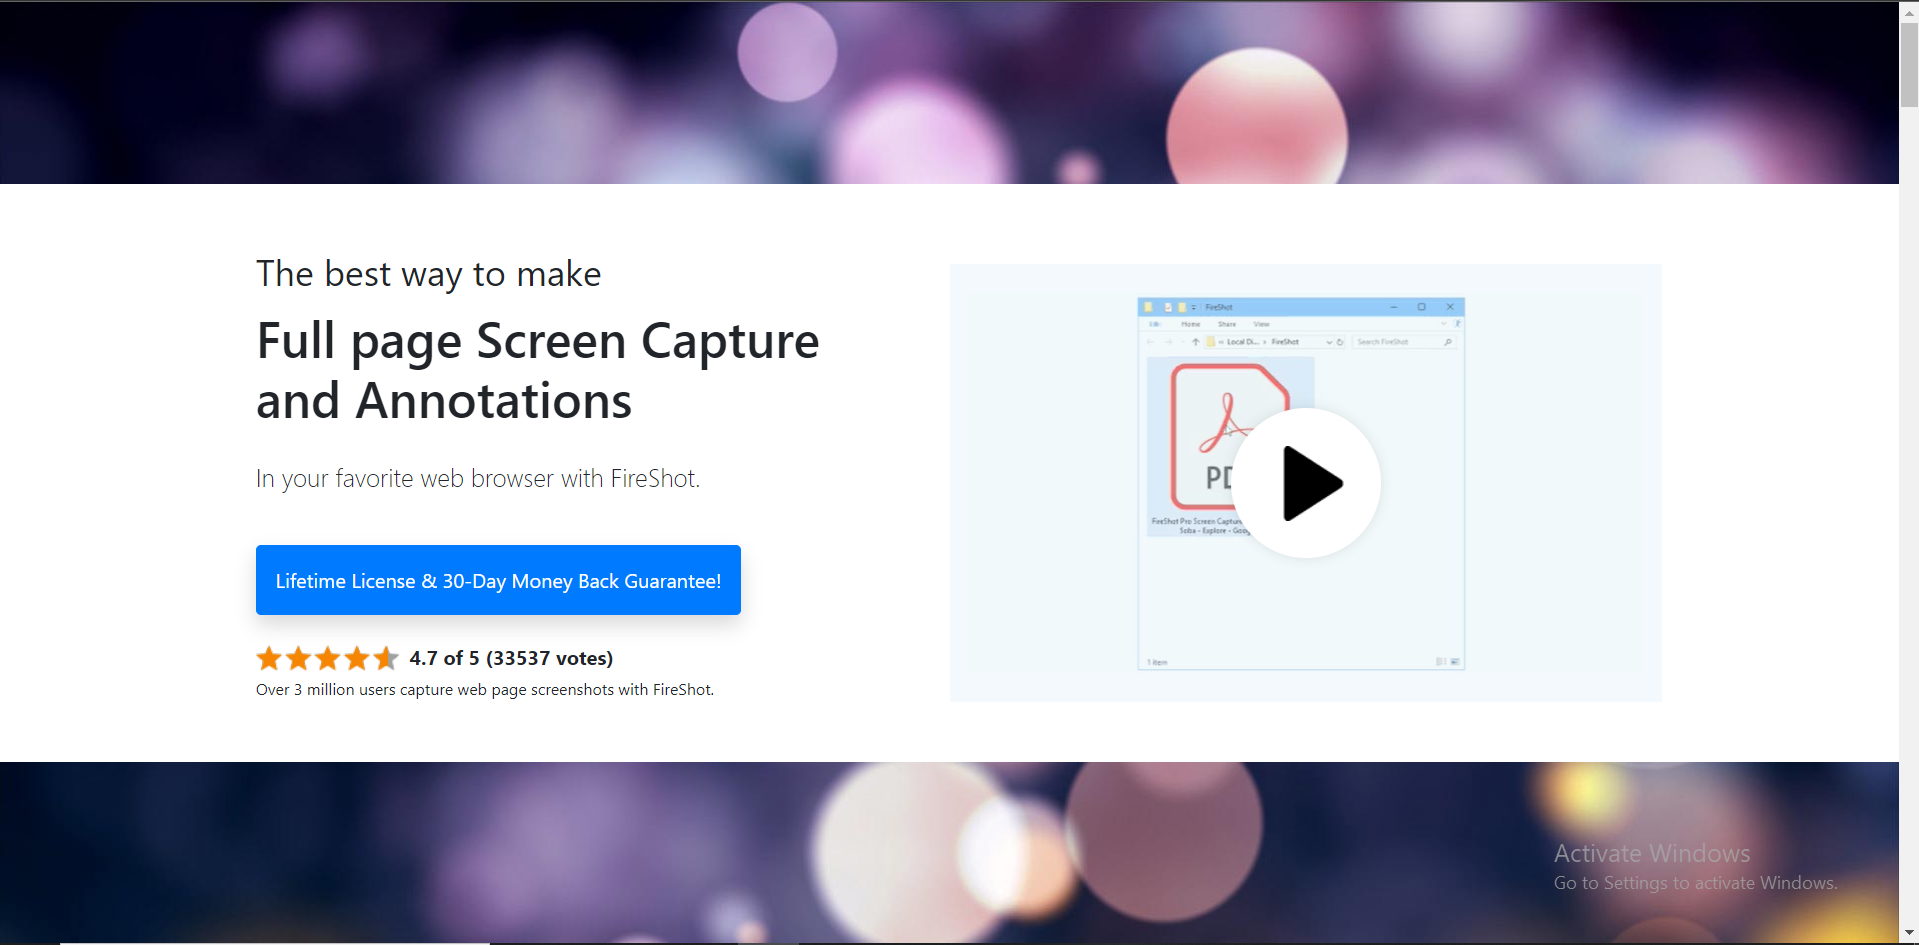The image size is (1919, 945).
Task: Click the scroll up arrow of the page scrollbar
Action: 1909,11
